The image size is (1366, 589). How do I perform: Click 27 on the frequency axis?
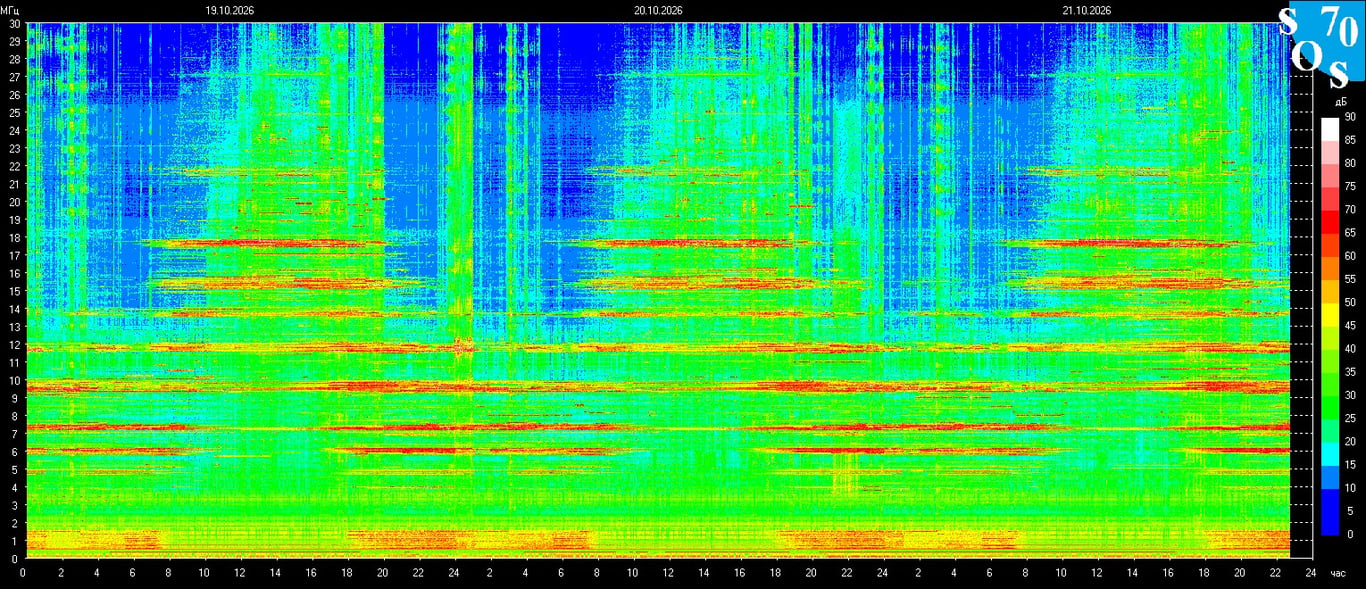tap(14, 77)
